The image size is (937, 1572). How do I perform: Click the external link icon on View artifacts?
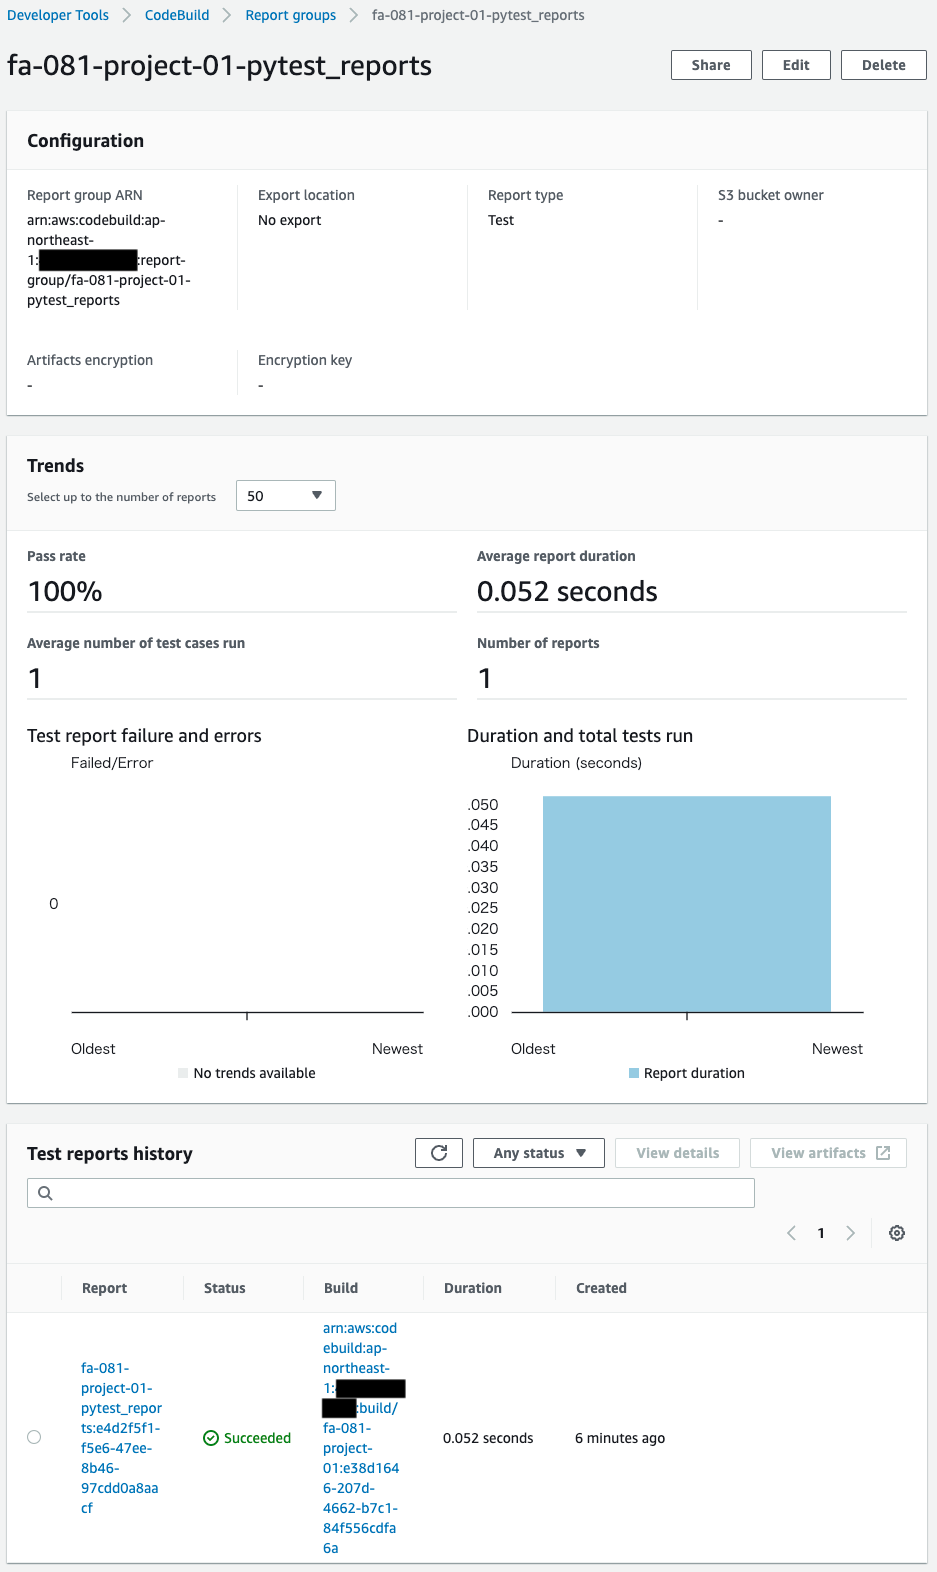[883, 1153]
